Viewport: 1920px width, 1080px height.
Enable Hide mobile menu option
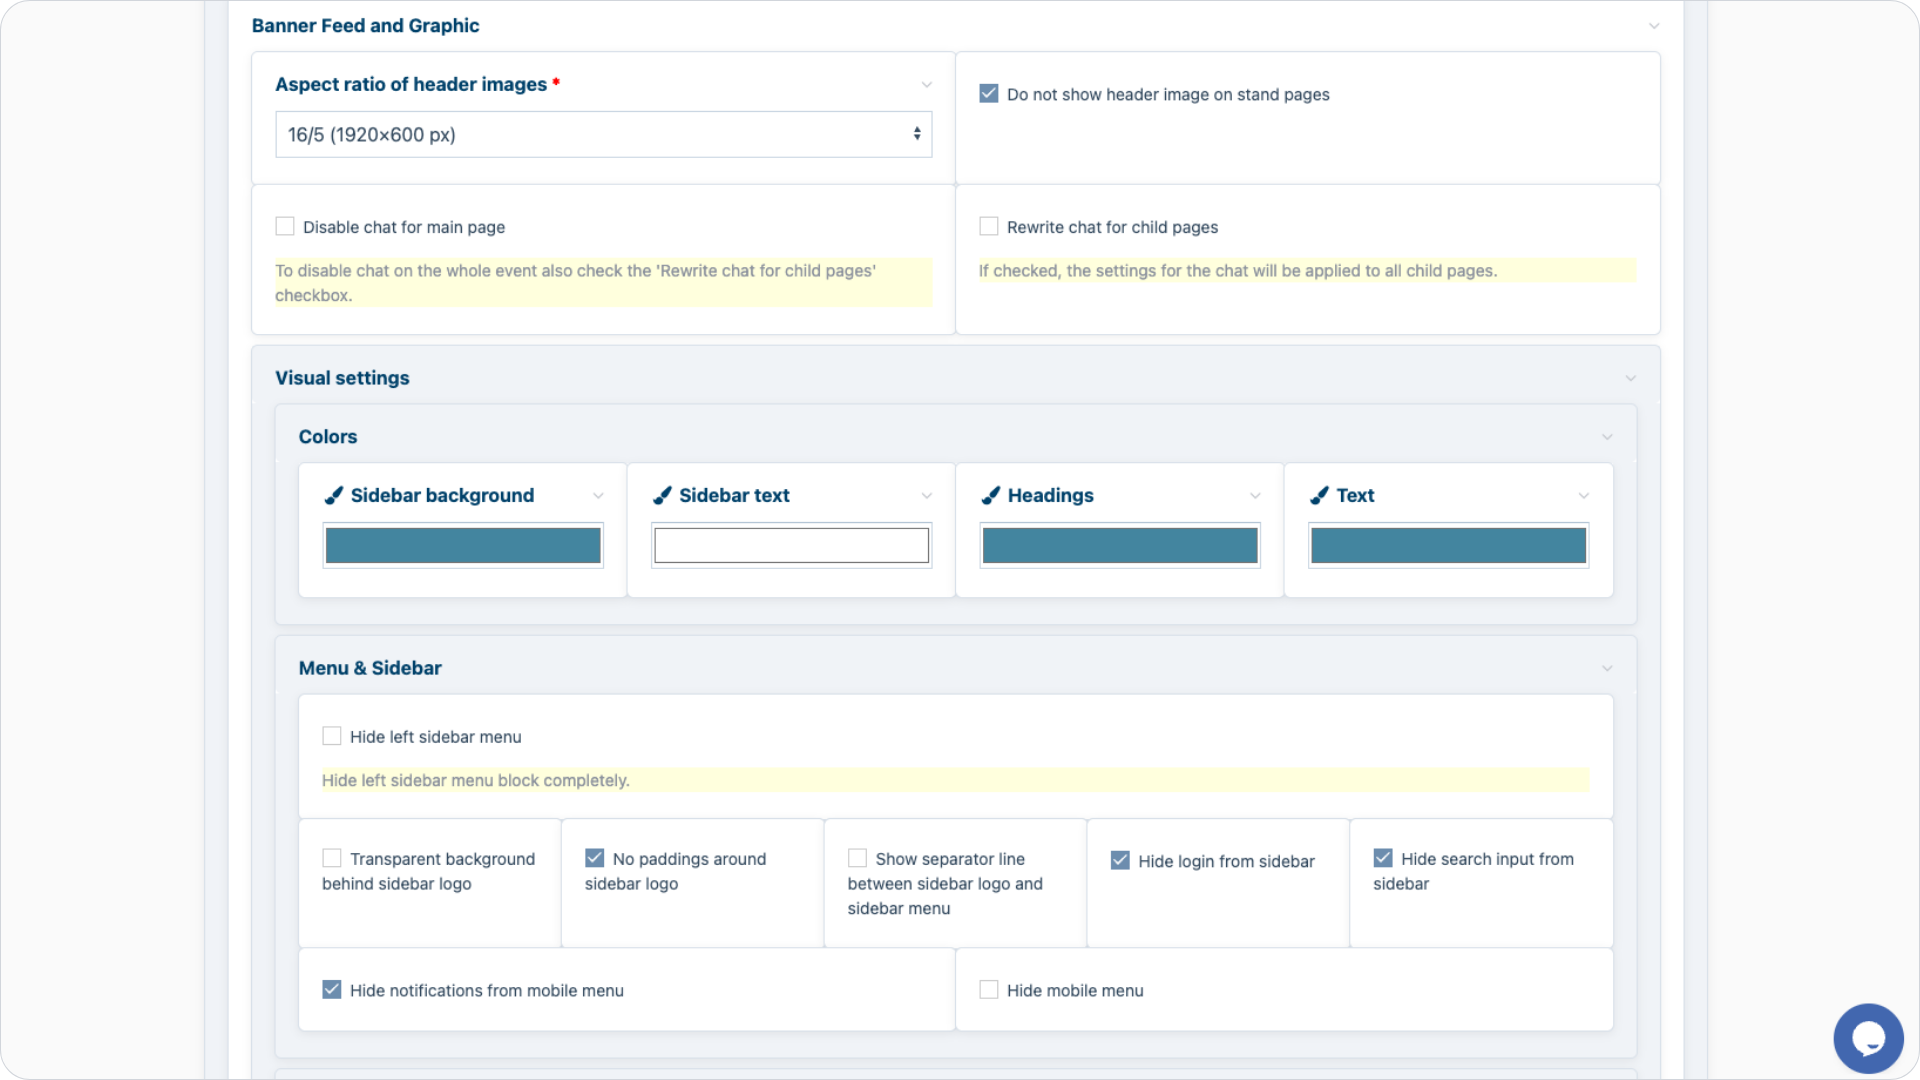[989, 990]
